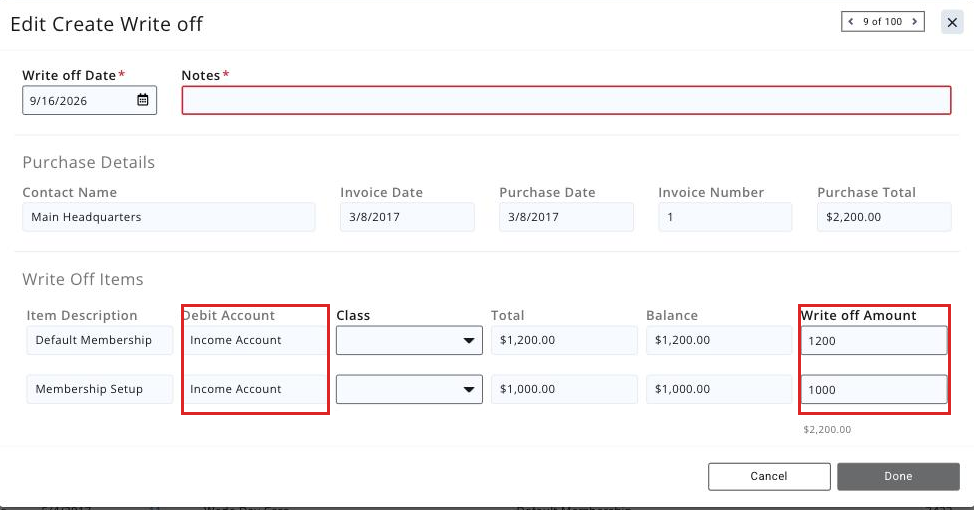Go to next record arrow

click(914, 22)
